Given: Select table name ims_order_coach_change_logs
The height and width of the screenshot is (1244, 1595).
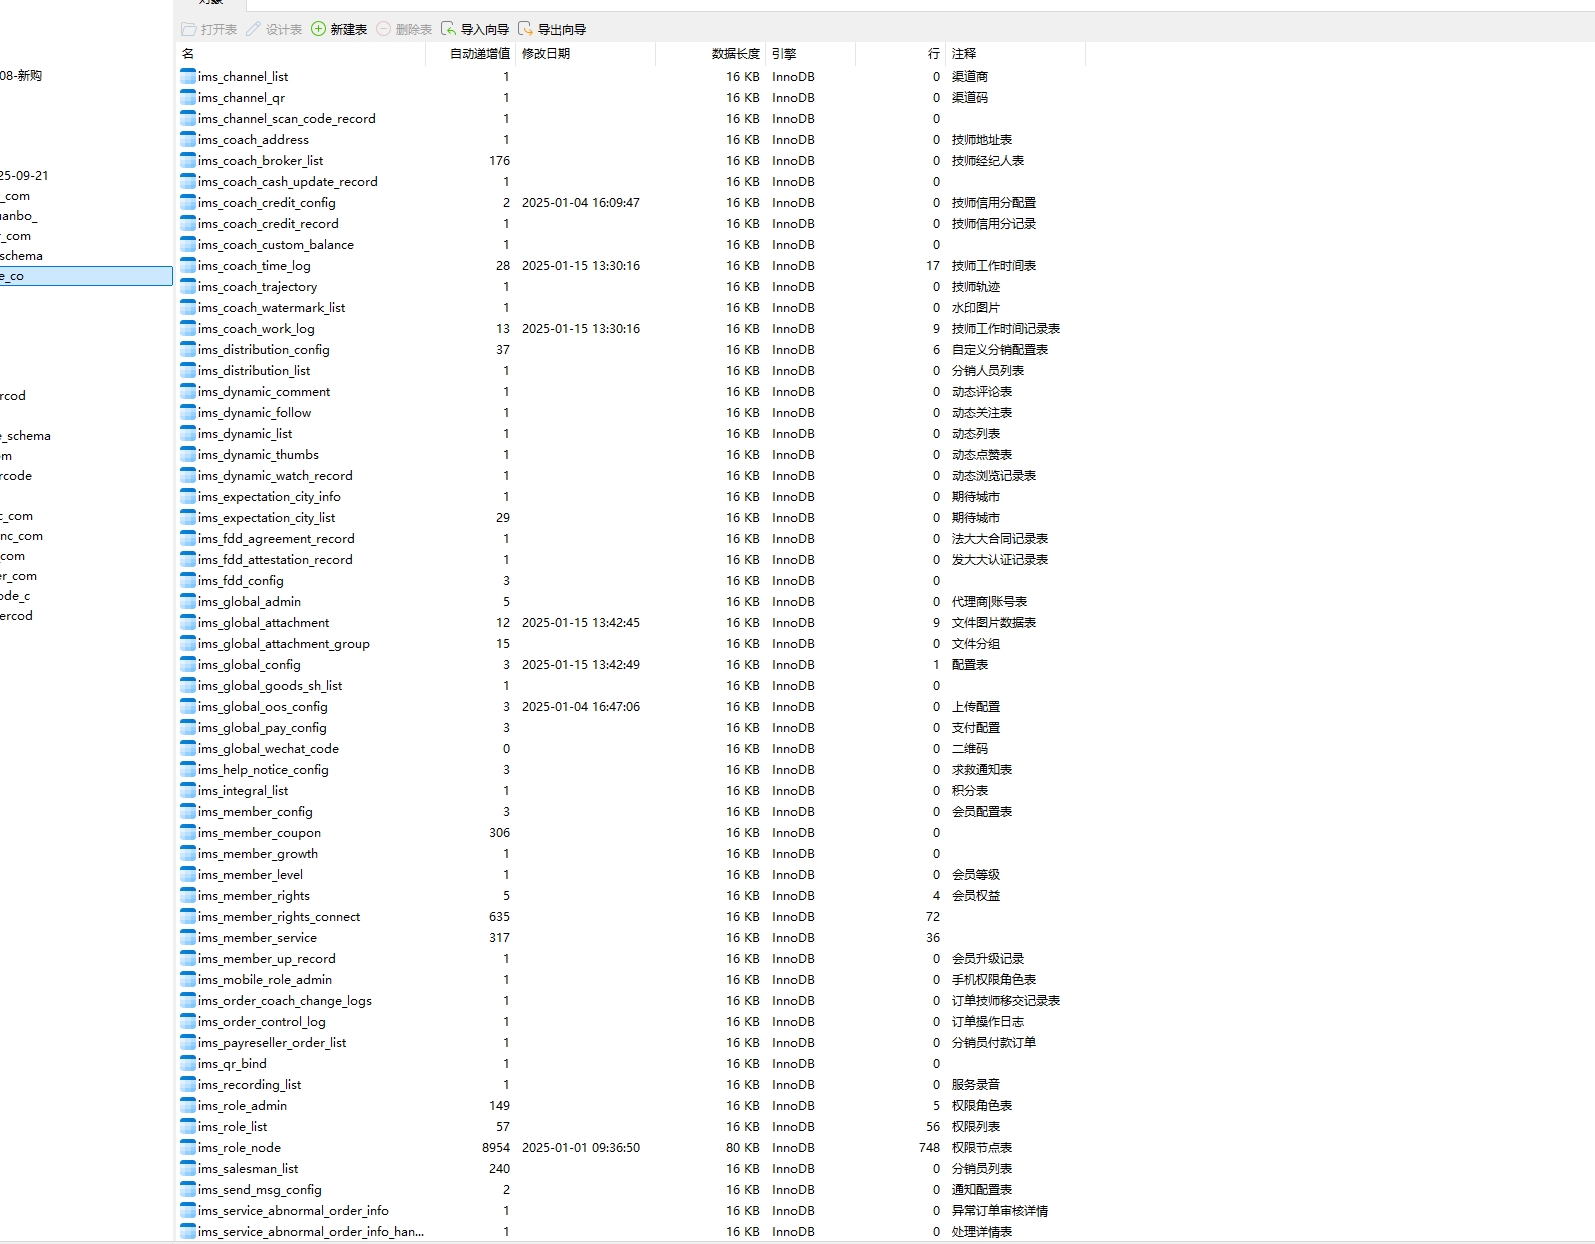Looking at the screenshot, I should 285,1000.
